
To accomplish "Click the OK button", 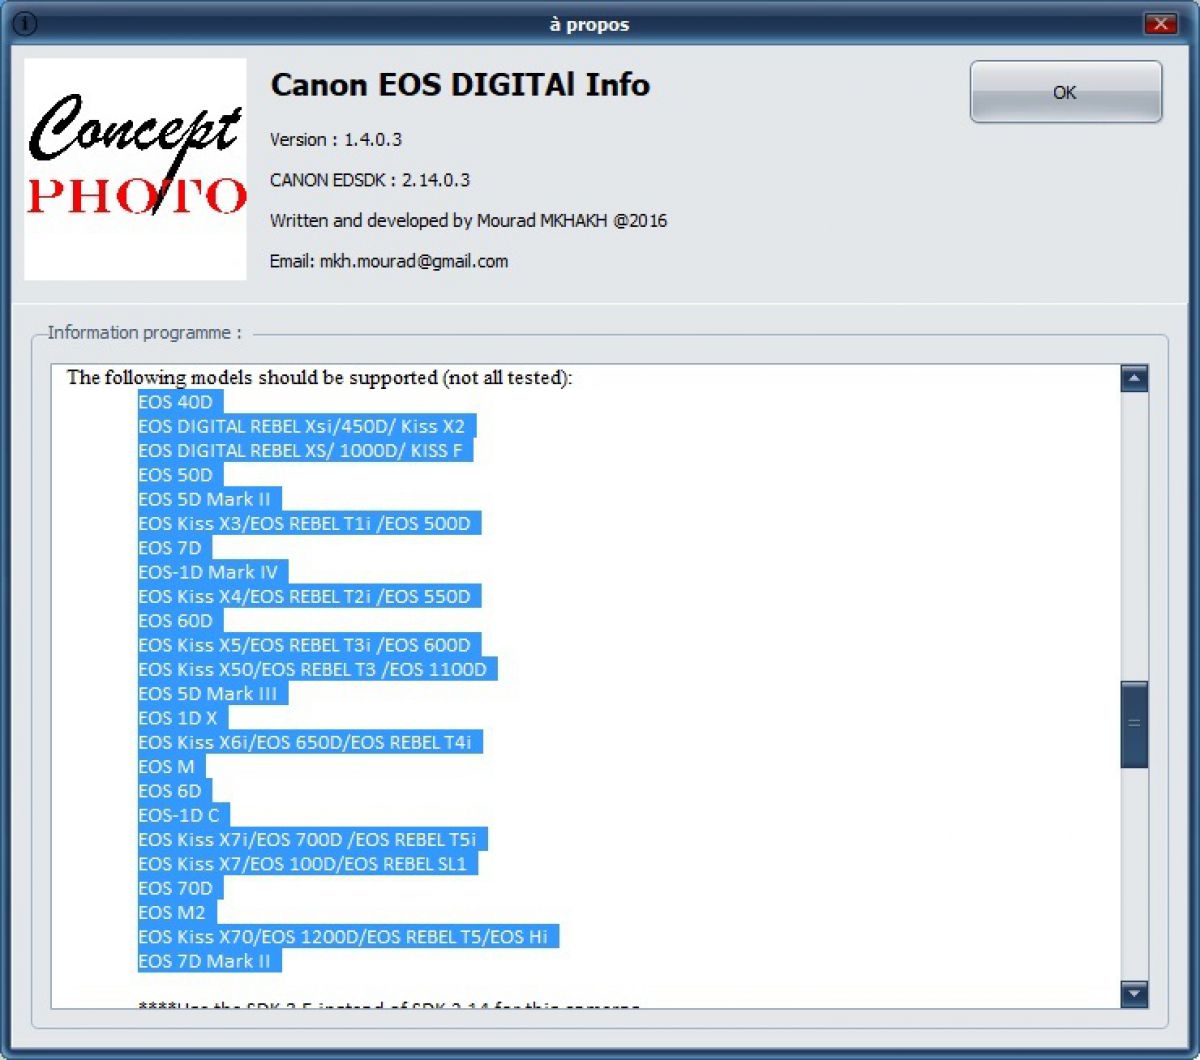I will pos(1065,92).
